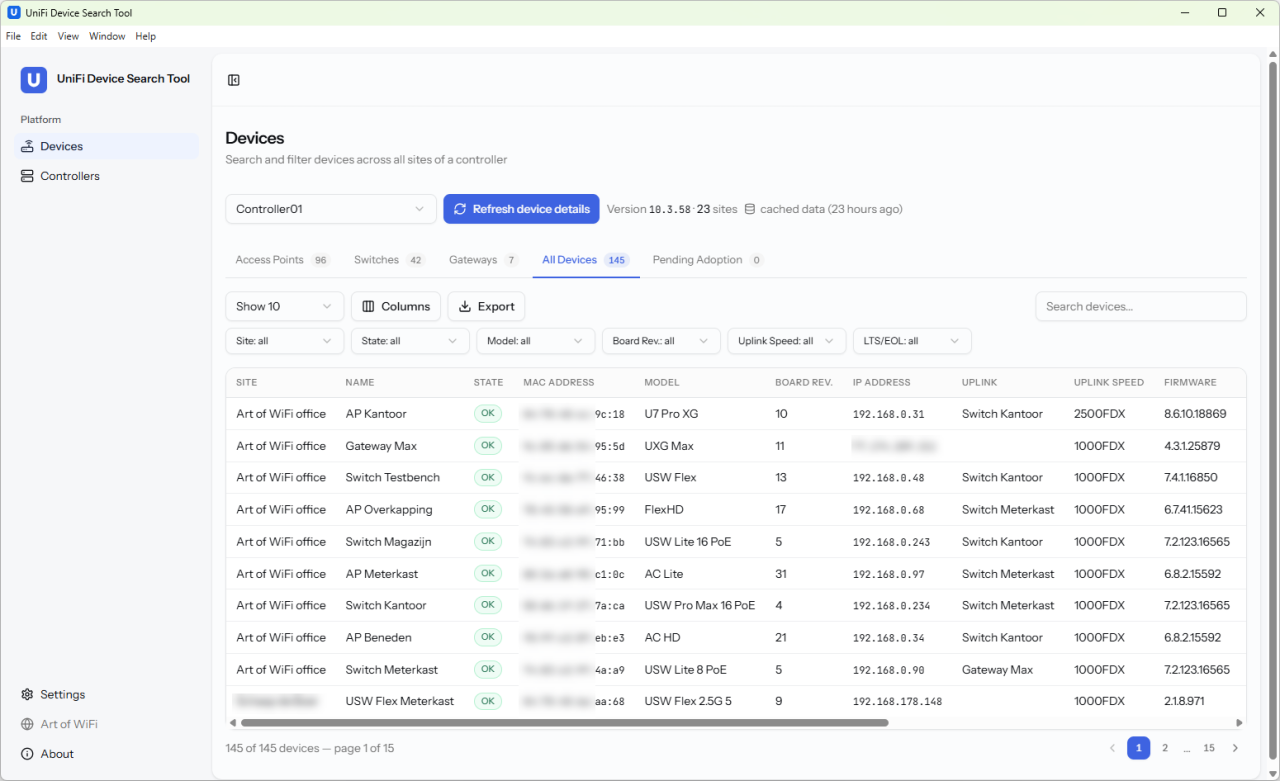The image size is (1280, 781).
Task: Go to next page arrow
Action: [x=1235, y=748]
